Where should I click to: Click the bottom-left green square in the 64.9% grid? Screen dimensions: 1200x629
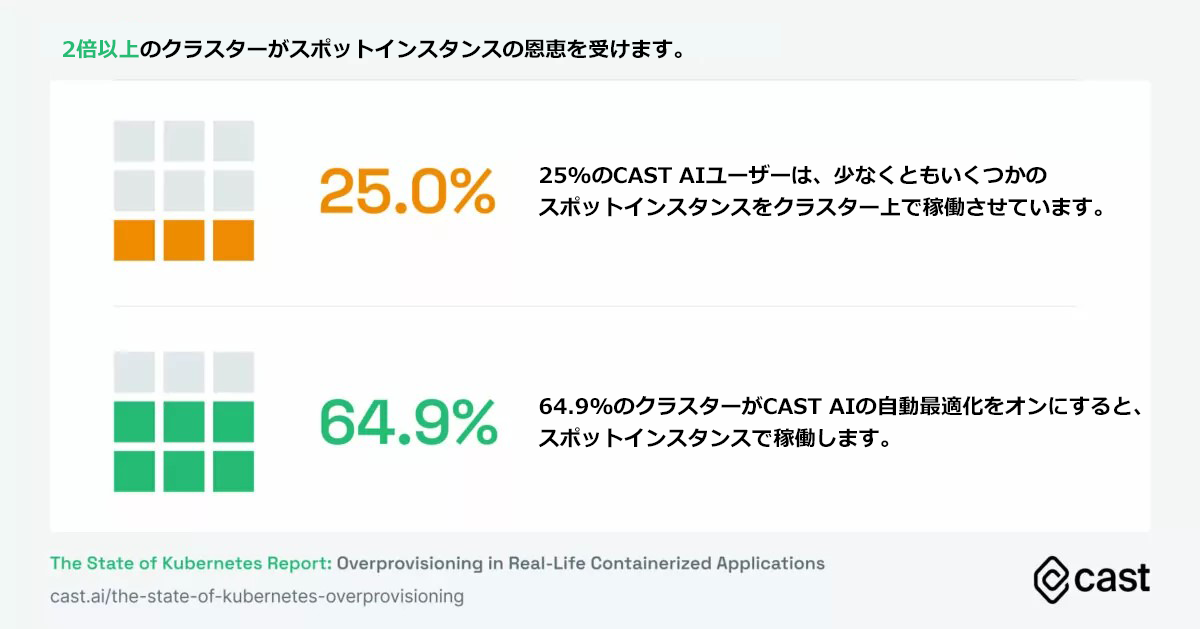(134, 471)
